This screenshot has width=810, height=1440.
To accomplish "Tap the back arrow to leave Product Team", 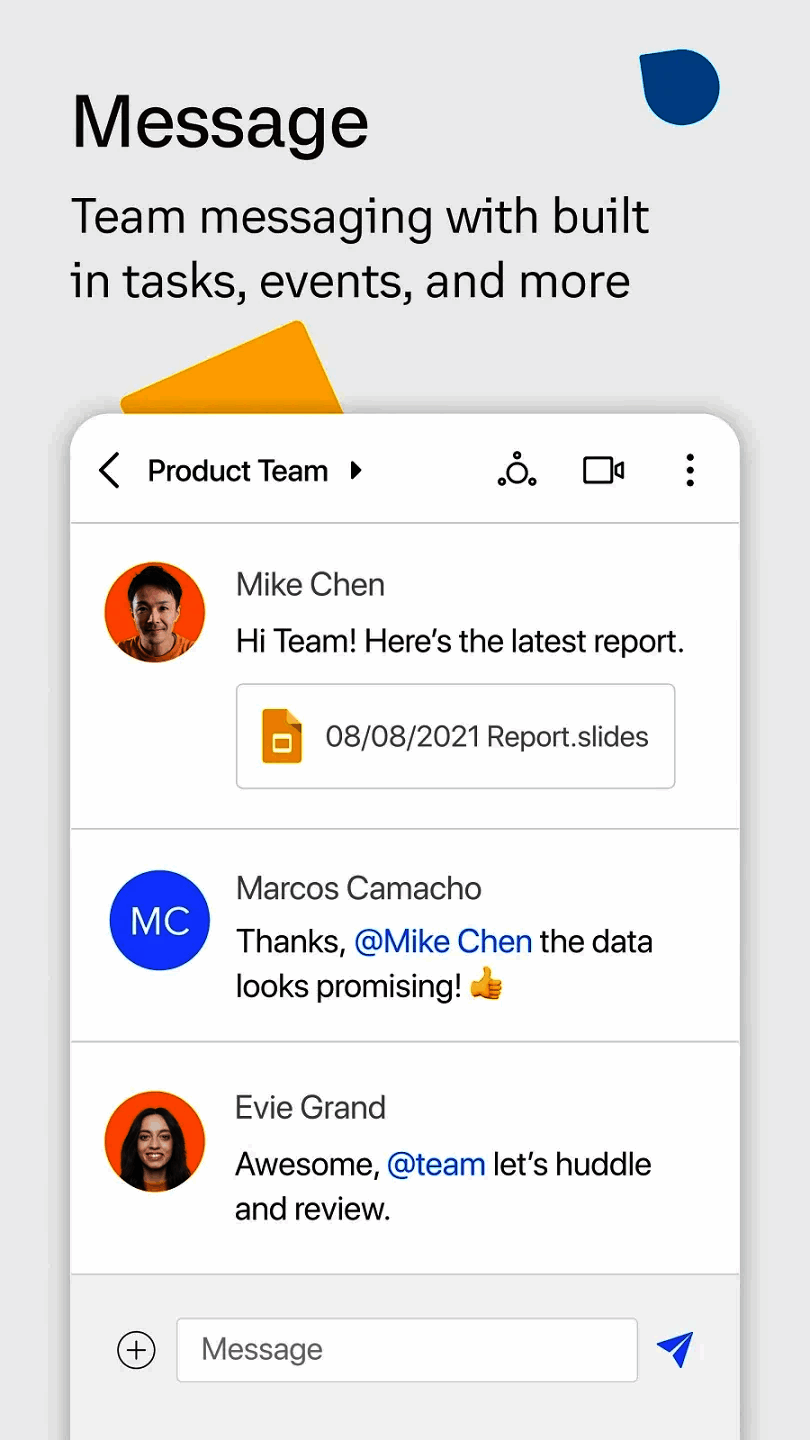I will tap(109, 470).
